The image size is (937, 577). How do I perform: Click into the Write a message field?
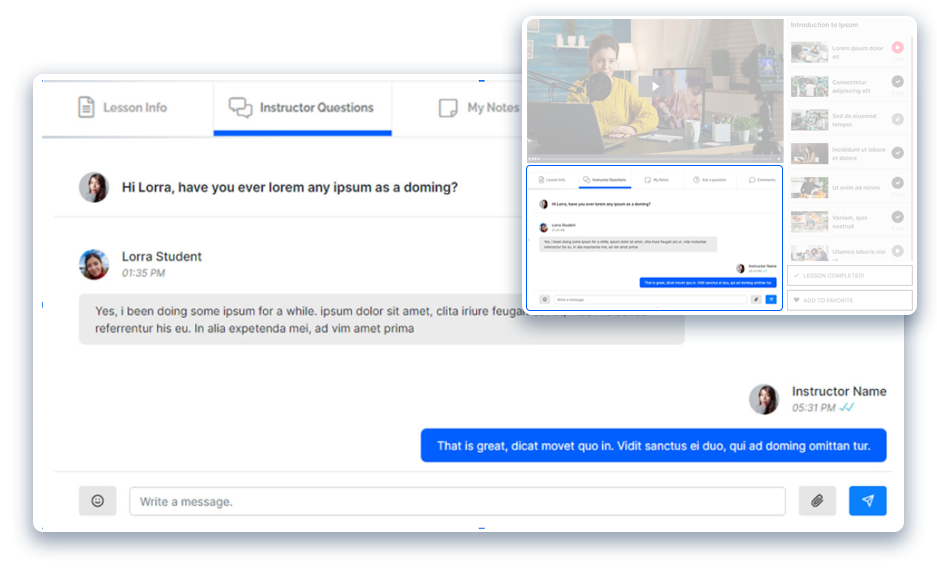(x=457, y=501)
